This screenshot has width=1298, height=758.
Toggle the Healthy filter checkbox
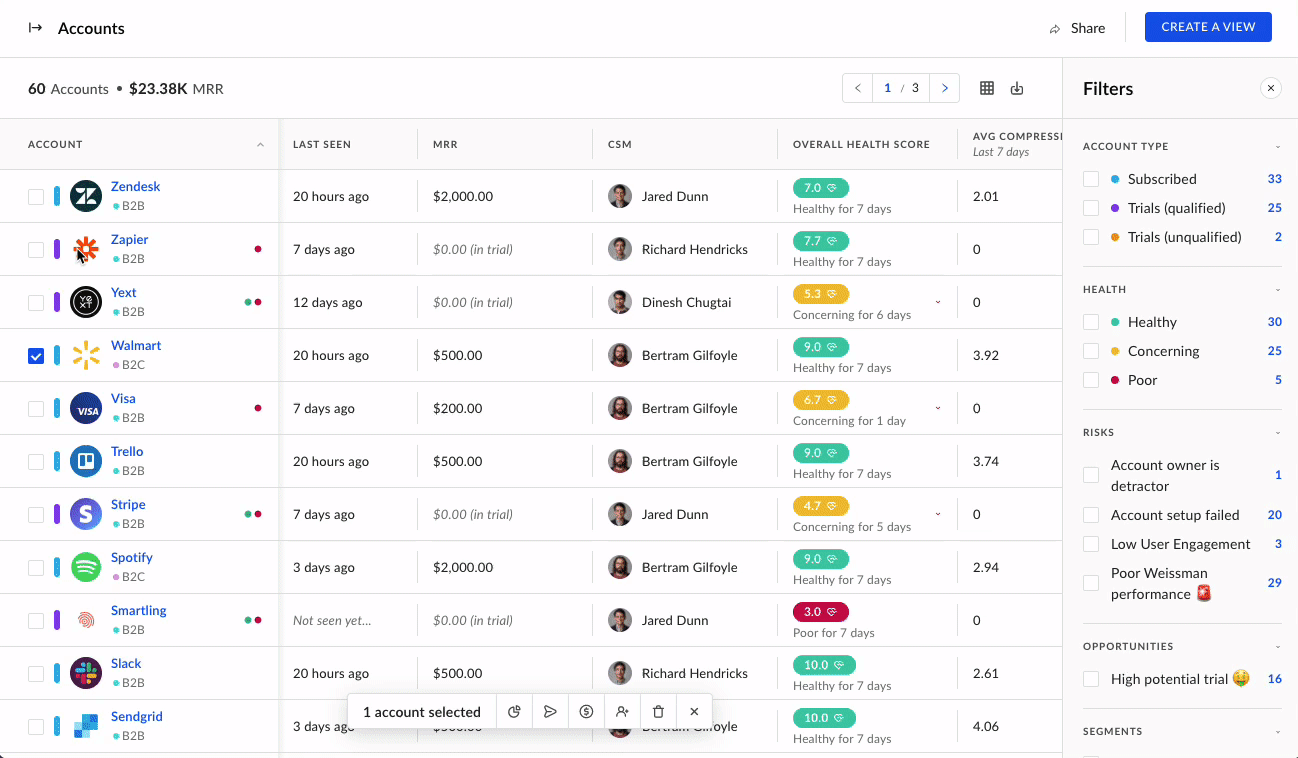tap(1091, 322)
